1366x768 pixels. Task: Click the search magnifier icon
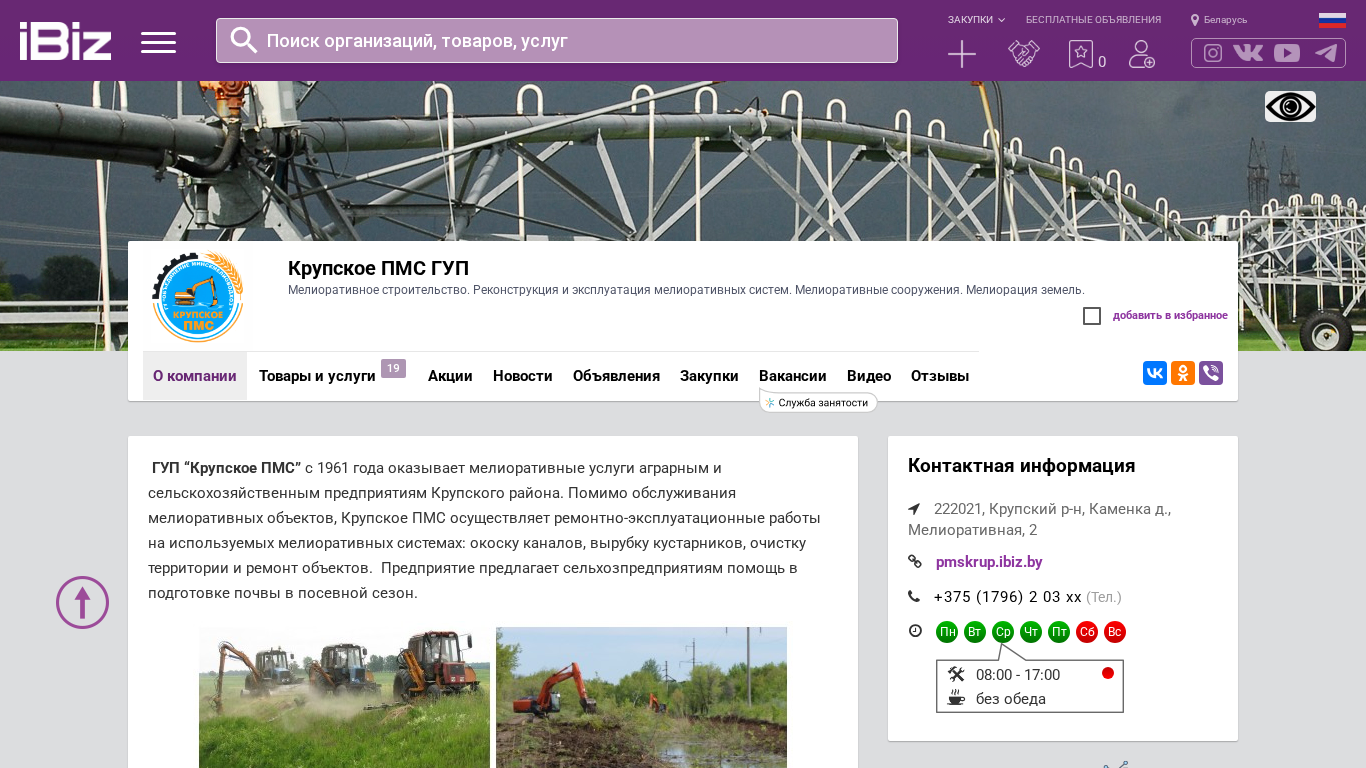tap(244, 40)
